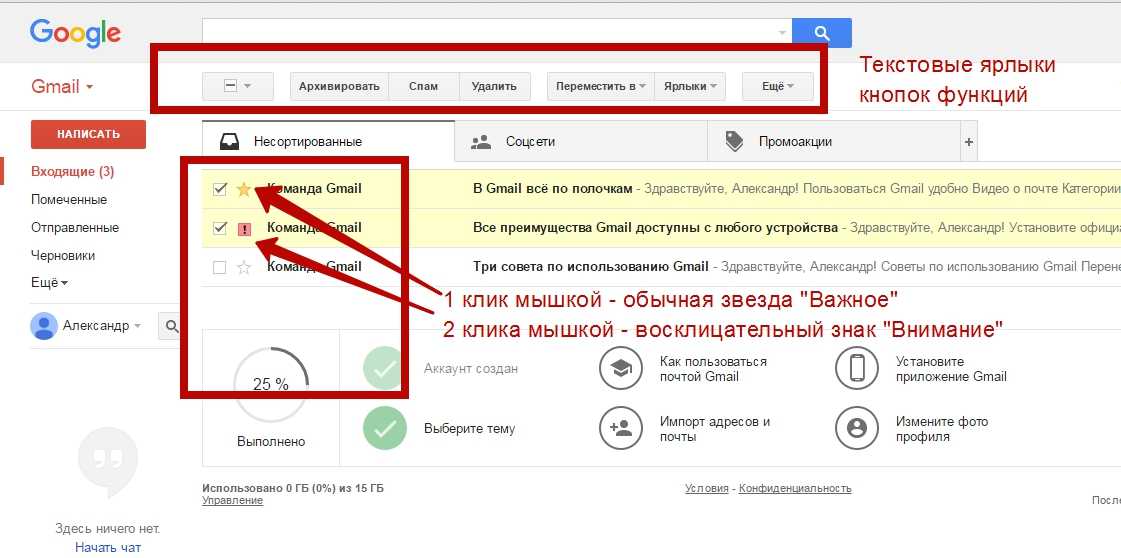Click the phone icon to install Gmail app
The width and height of the screenshot is (1121, 558).
point(856,369)
